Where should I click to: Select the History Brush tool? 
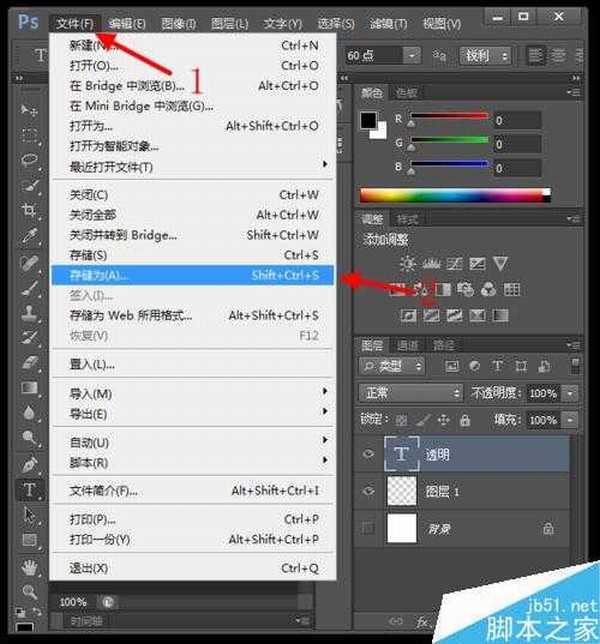[29, 338]
